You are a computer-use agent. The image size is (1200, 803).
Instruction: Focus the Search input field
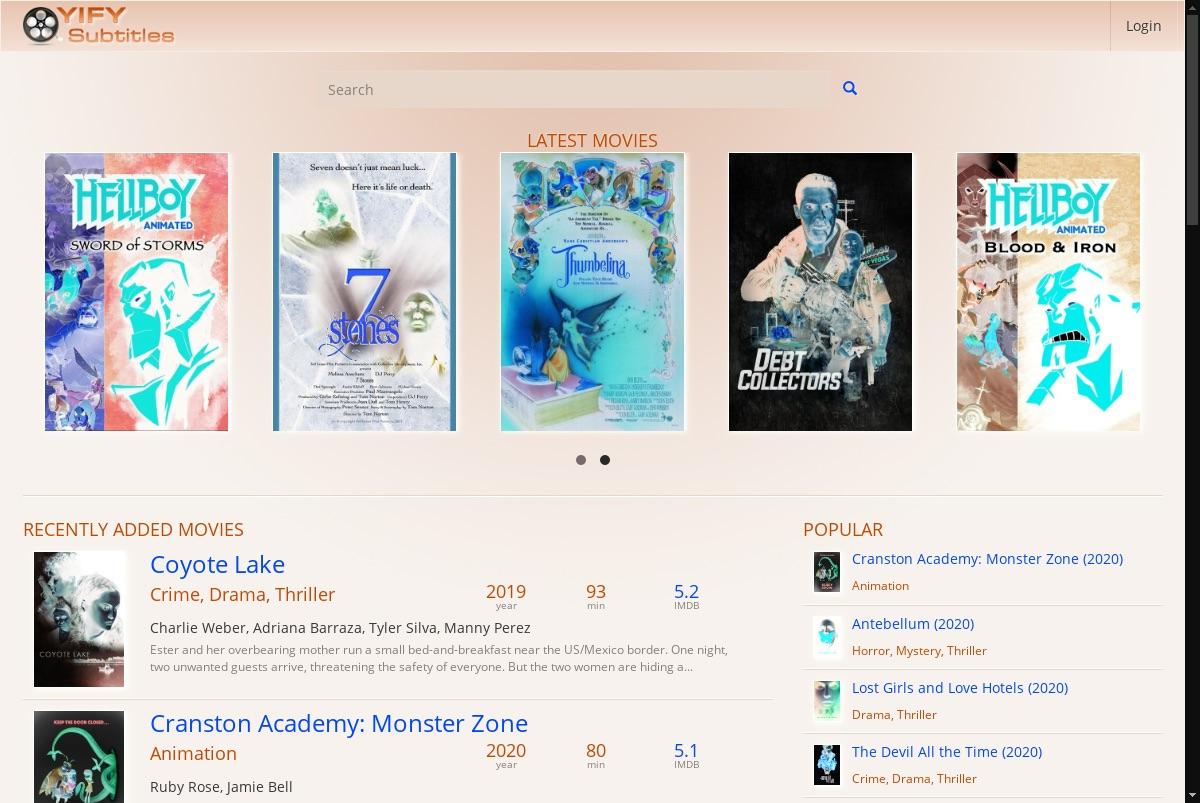tap(575, 89)
